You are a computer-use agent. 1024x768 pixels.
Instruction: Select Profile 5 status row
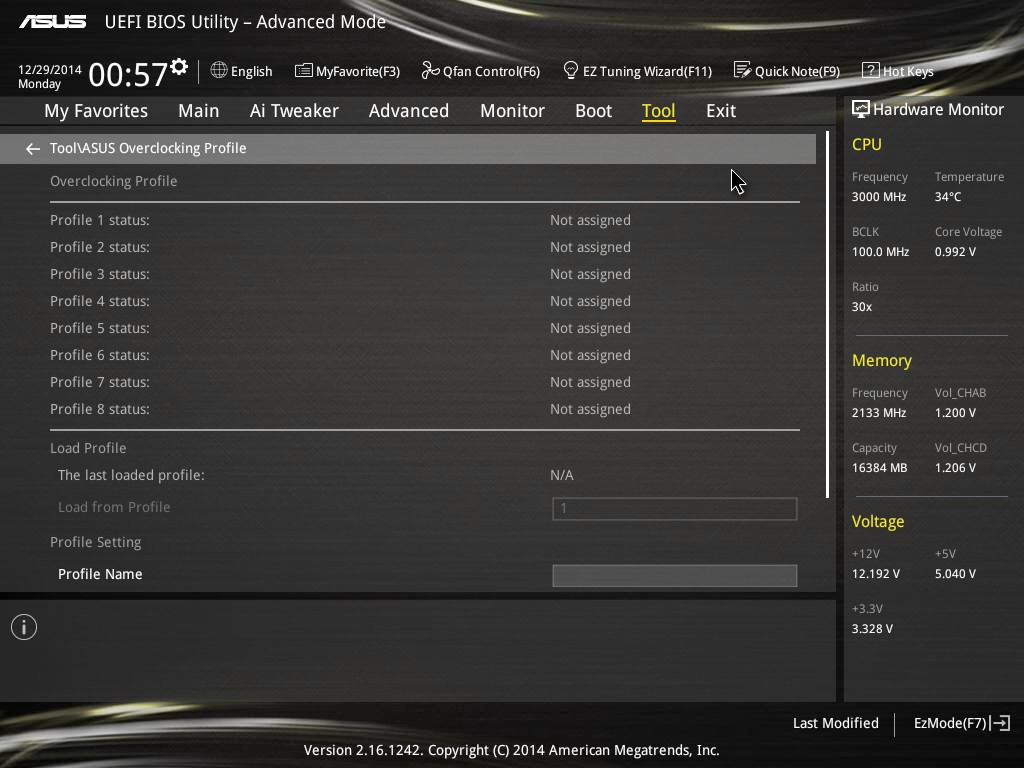click(x=424, y=328)
